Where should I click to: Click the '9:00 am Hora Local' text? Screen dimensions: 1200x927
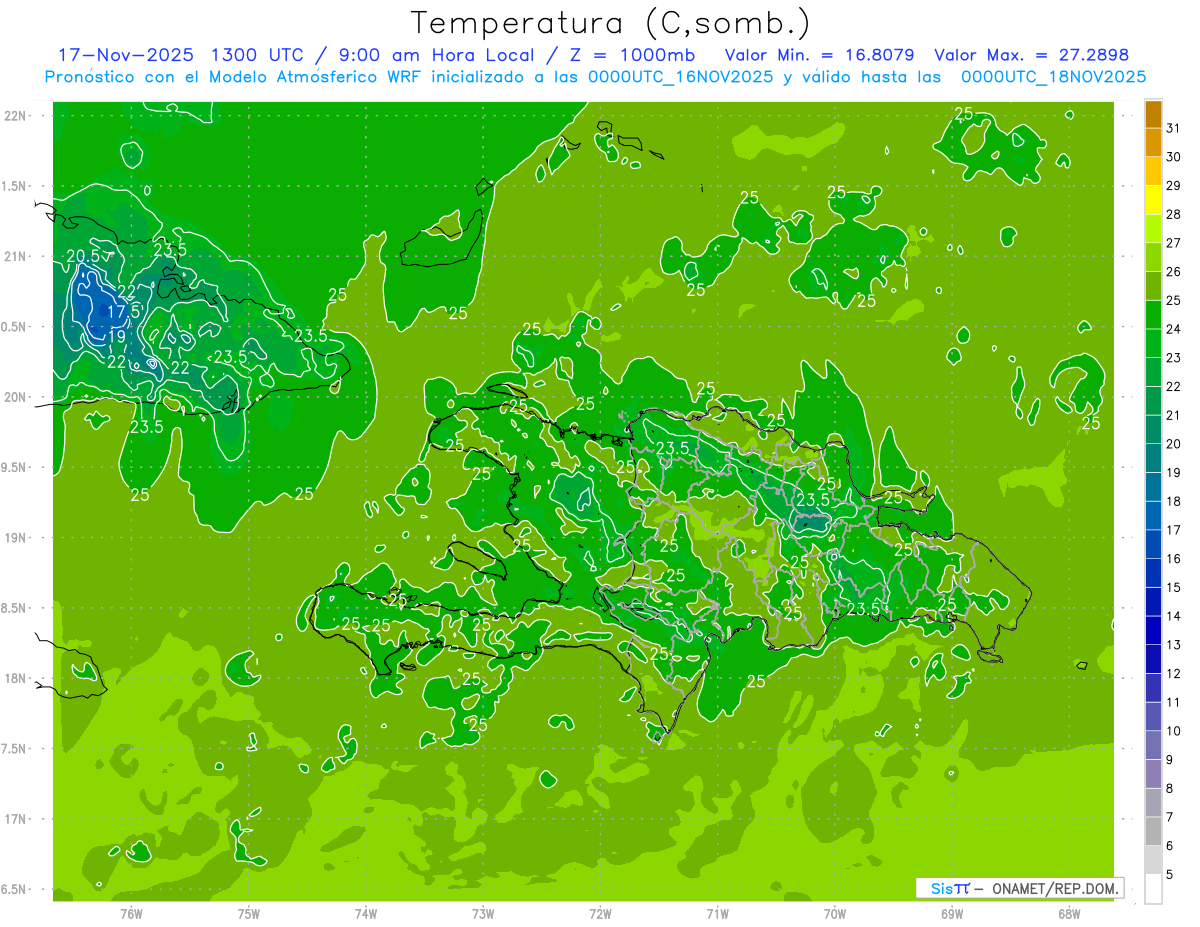(438, 56)
